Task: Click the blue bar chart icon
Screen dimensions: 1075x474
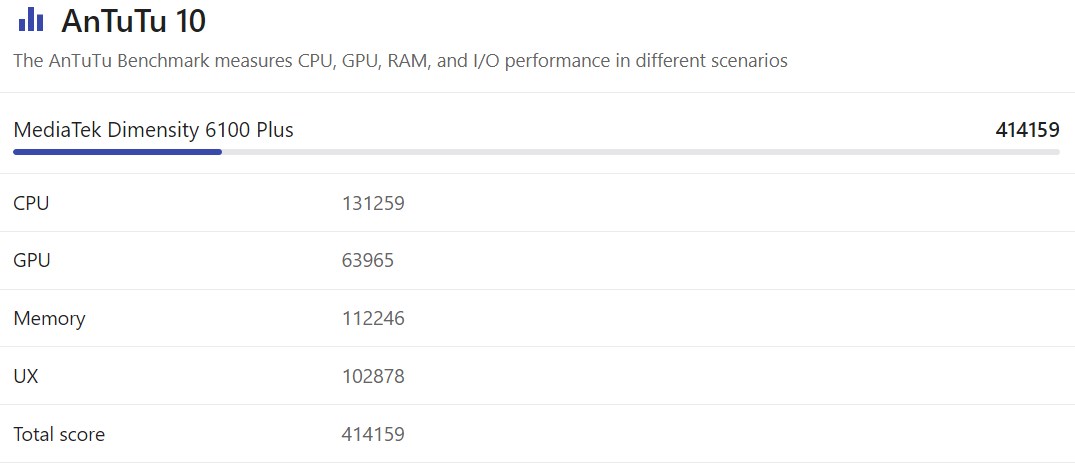Action: point(30,19)
